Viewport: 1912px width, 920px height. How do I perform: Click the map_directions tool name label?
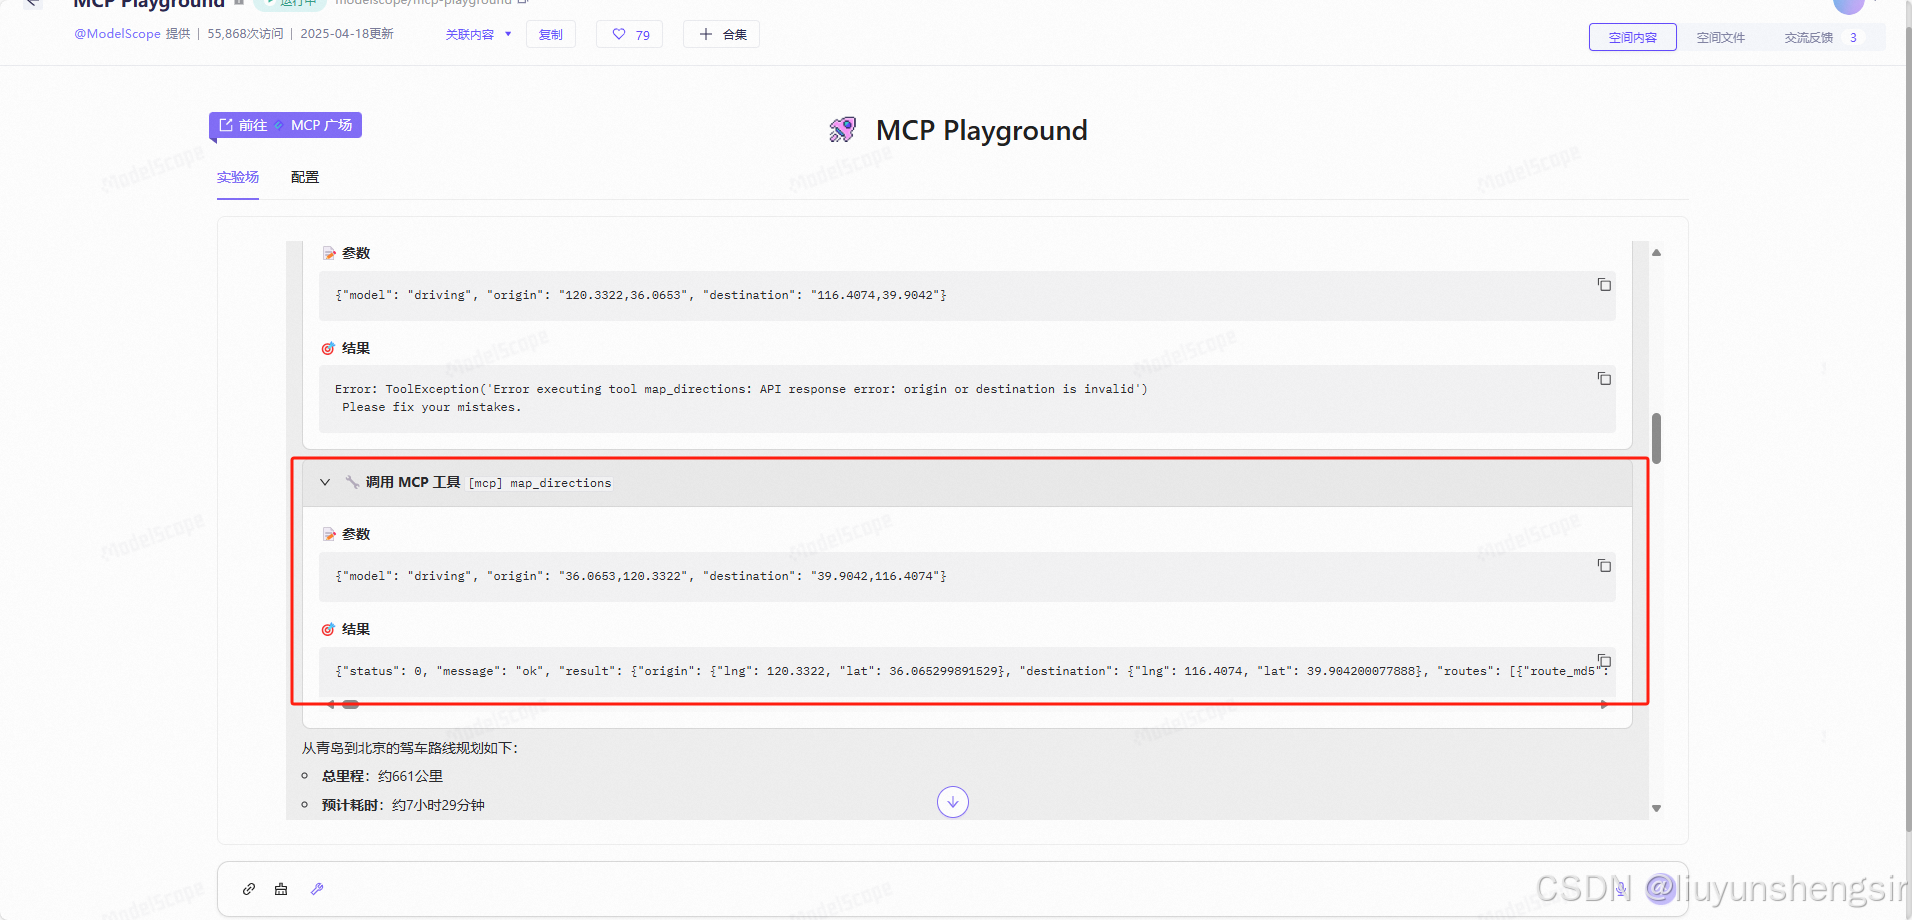coord(560,483)
